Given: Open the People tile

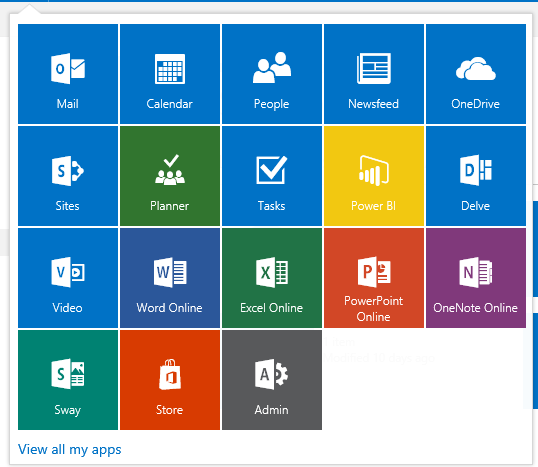Looking at the screenshot, I should [272, 74].
